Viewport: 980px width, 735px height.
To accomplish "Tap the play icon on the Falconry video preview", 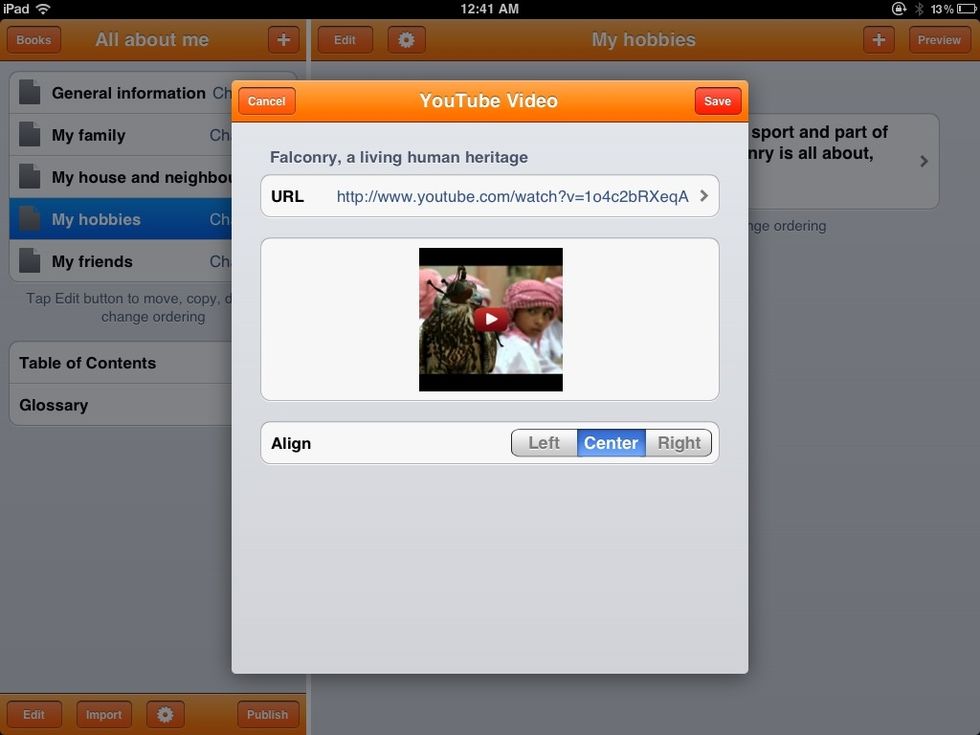I will click(490, 319).
